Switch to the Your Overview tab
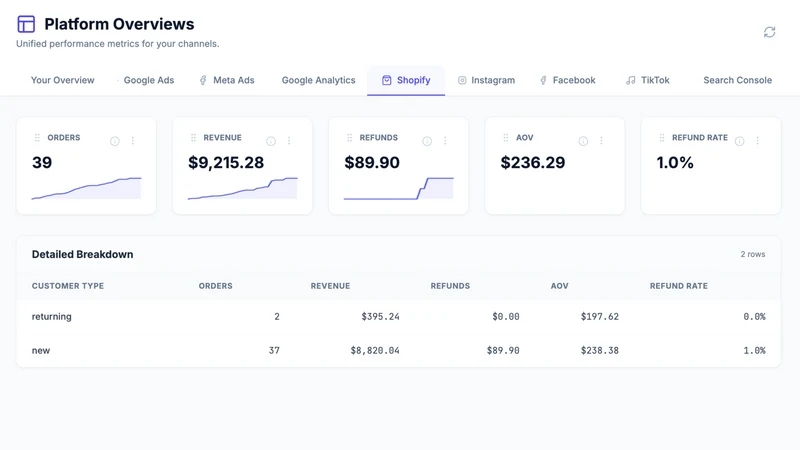Screen dimensions: 800x450 point(62,80)
